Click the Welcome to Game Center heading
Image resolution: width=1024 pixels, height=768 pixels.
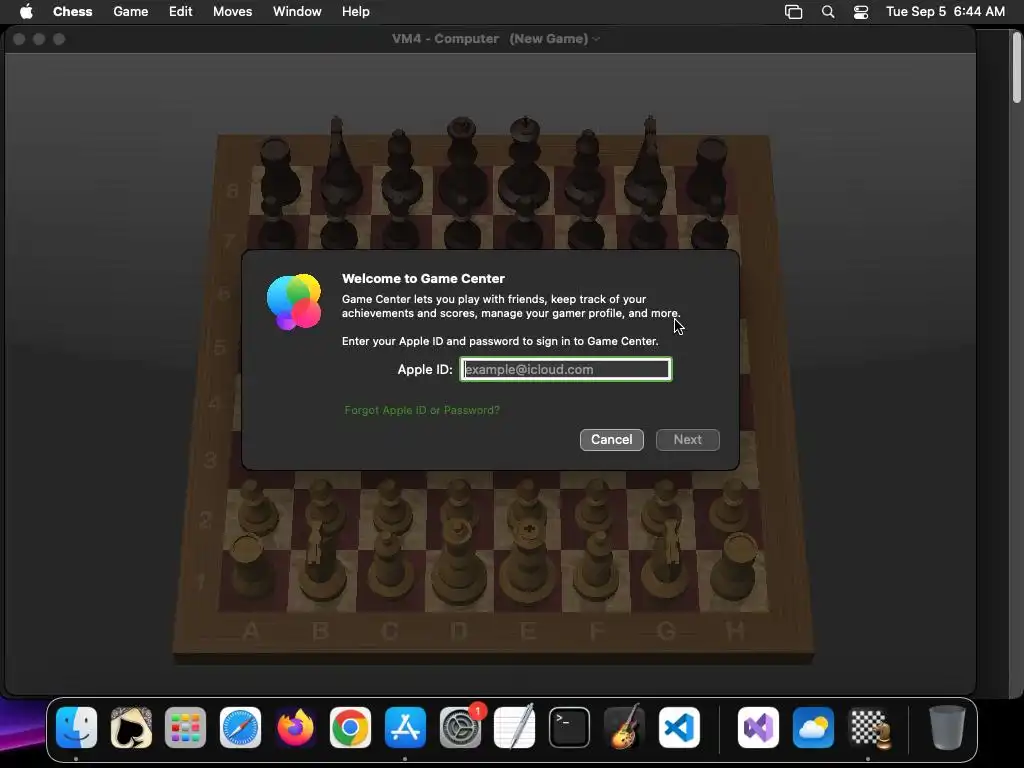click(x=423, y=278)
